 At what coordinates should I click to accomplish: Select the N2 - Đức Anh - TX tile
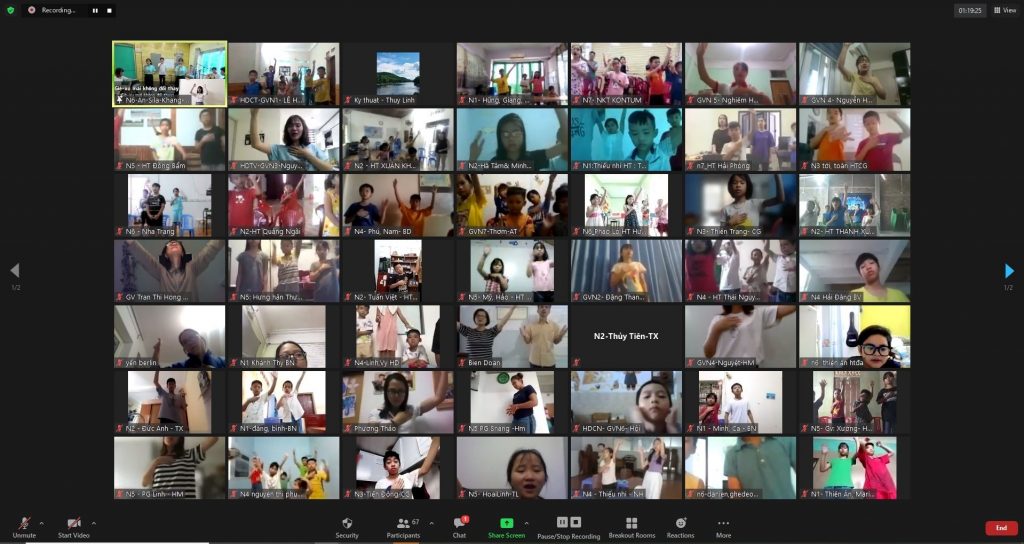(x=170, y=402)
